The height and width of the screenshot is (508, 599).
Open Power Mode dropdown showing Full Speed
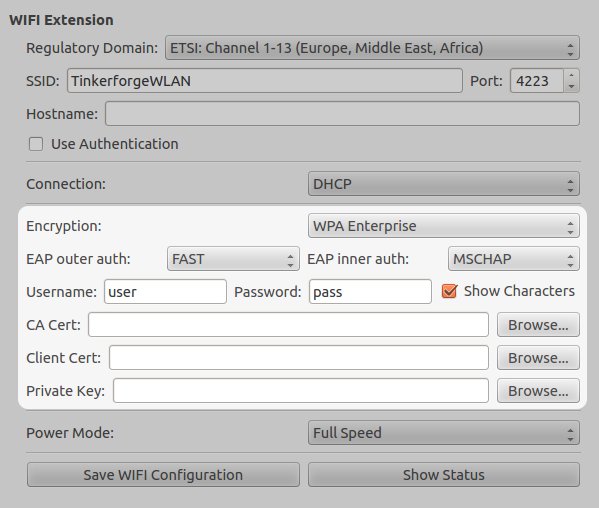click(444, 433)
